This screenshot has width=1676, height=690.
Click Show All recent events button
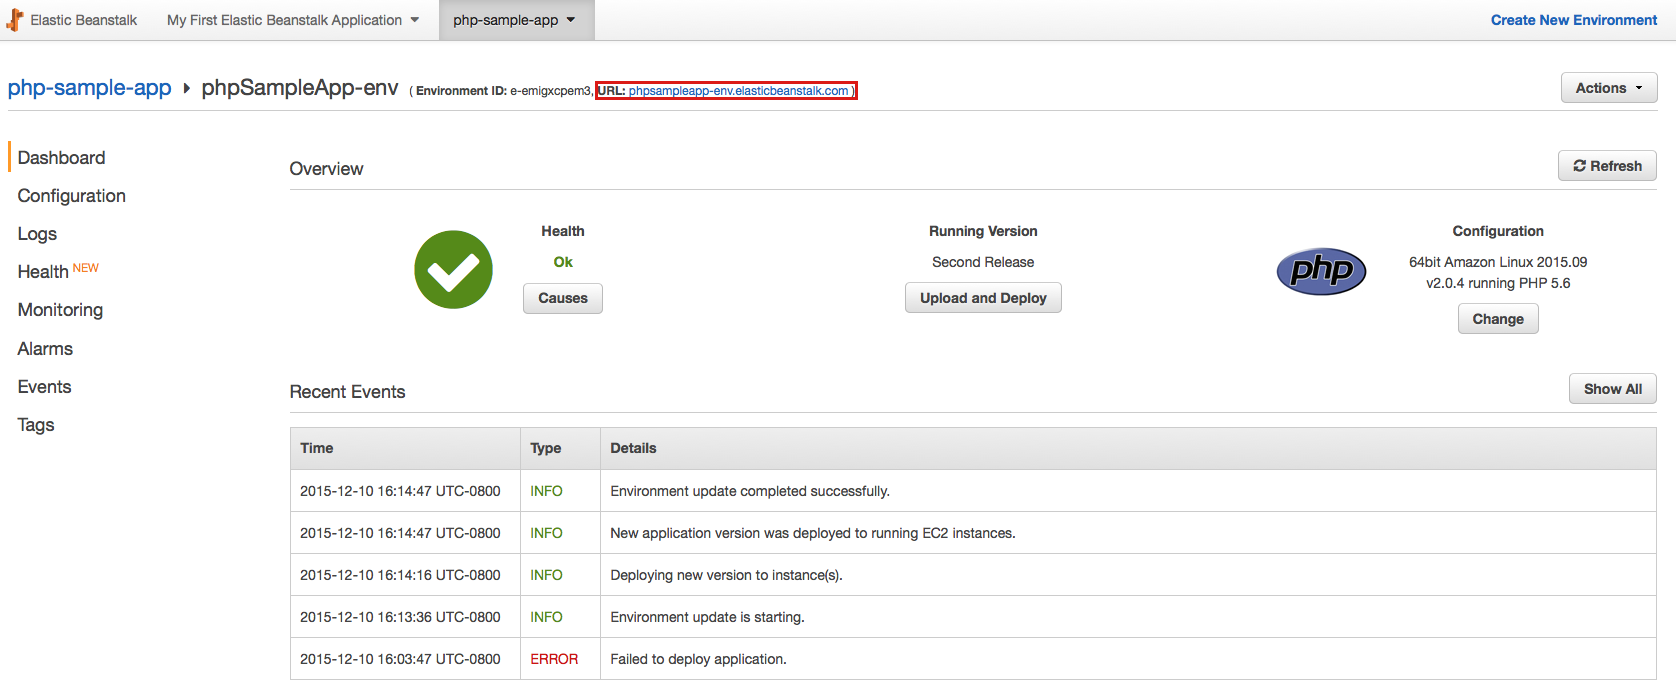(x=1612, y=389)
